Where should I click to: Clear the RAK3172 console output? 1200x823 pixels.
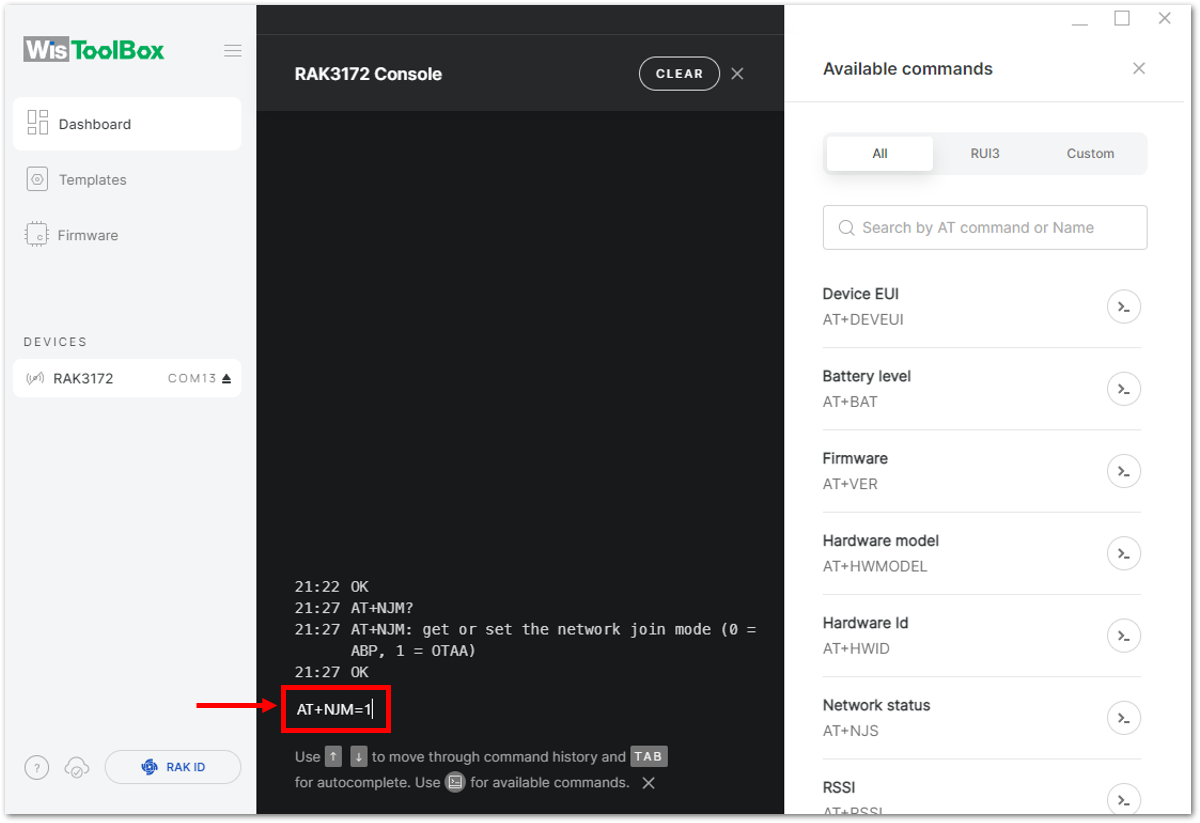(x=679, y=74)
